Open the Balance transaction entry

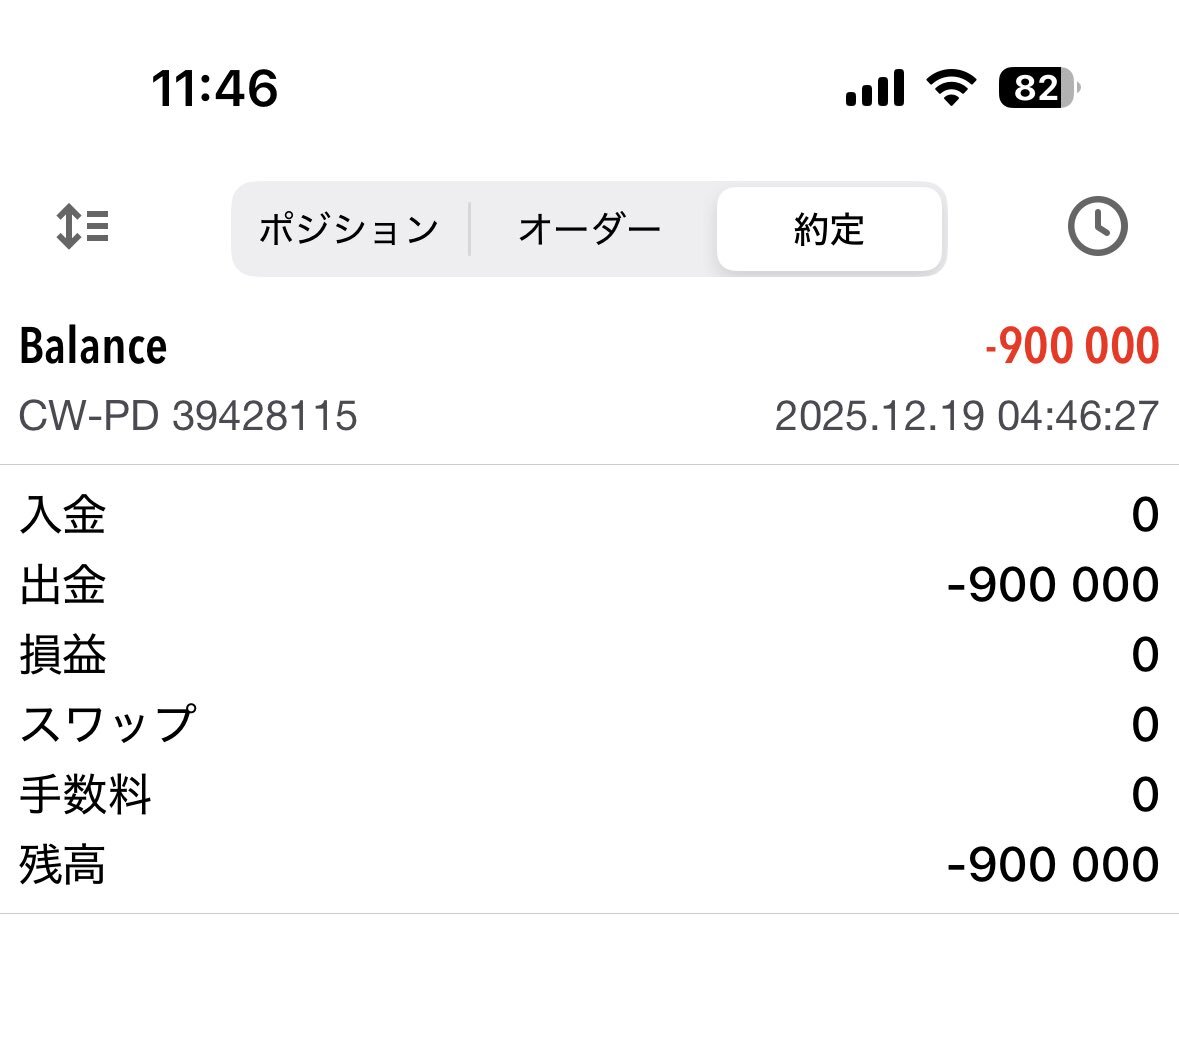pos(93,347)
